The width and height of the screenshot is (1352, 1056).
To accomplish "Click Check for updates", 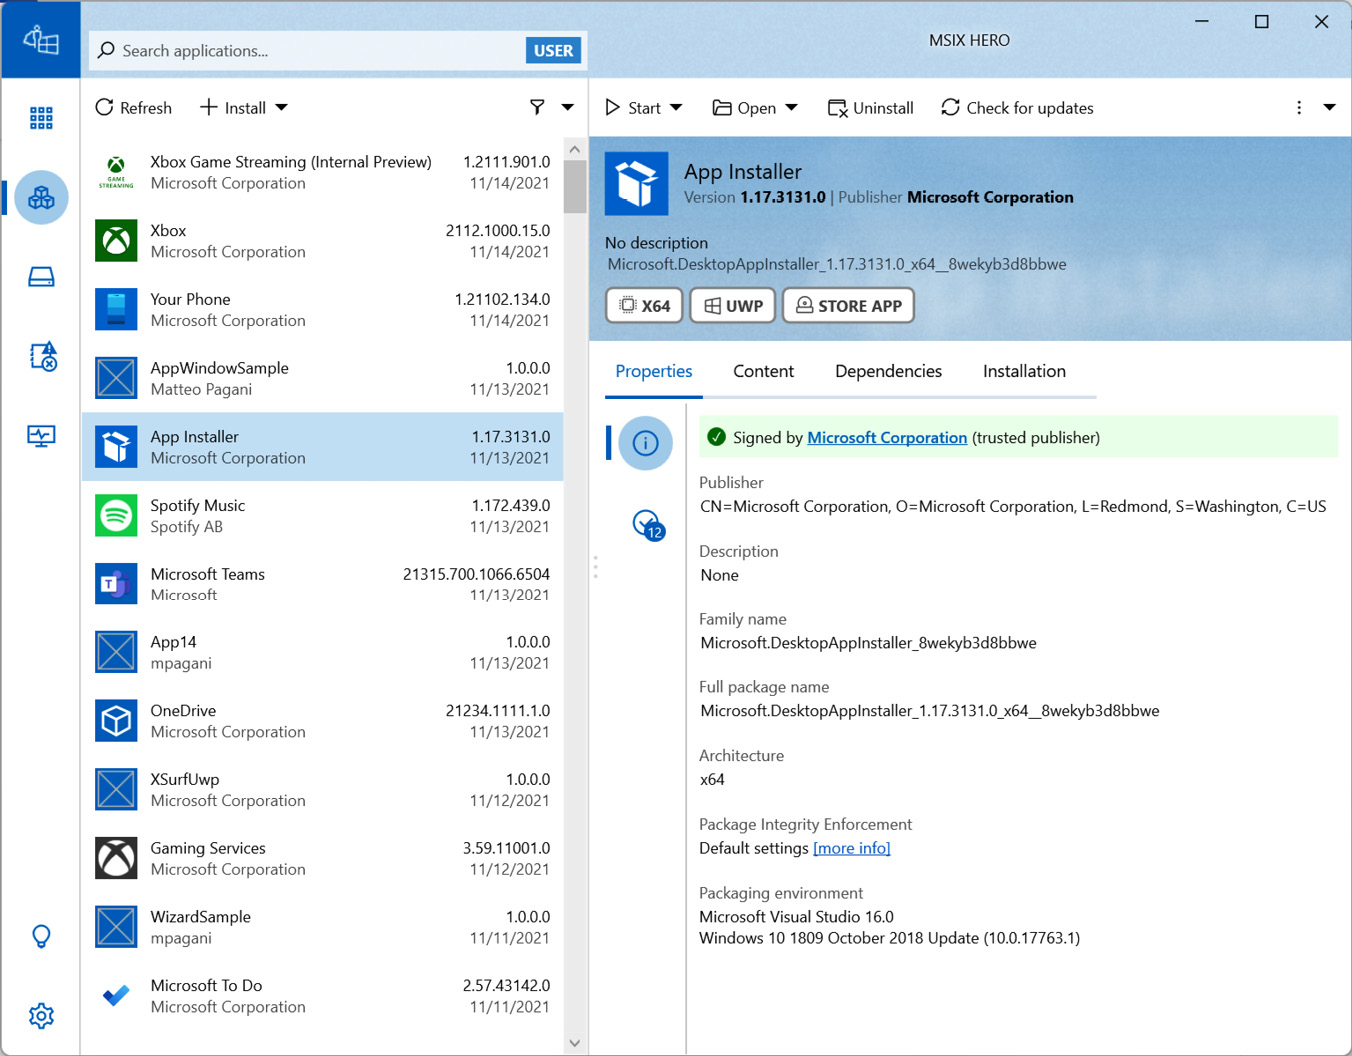I will click(x=1017, y=107).
